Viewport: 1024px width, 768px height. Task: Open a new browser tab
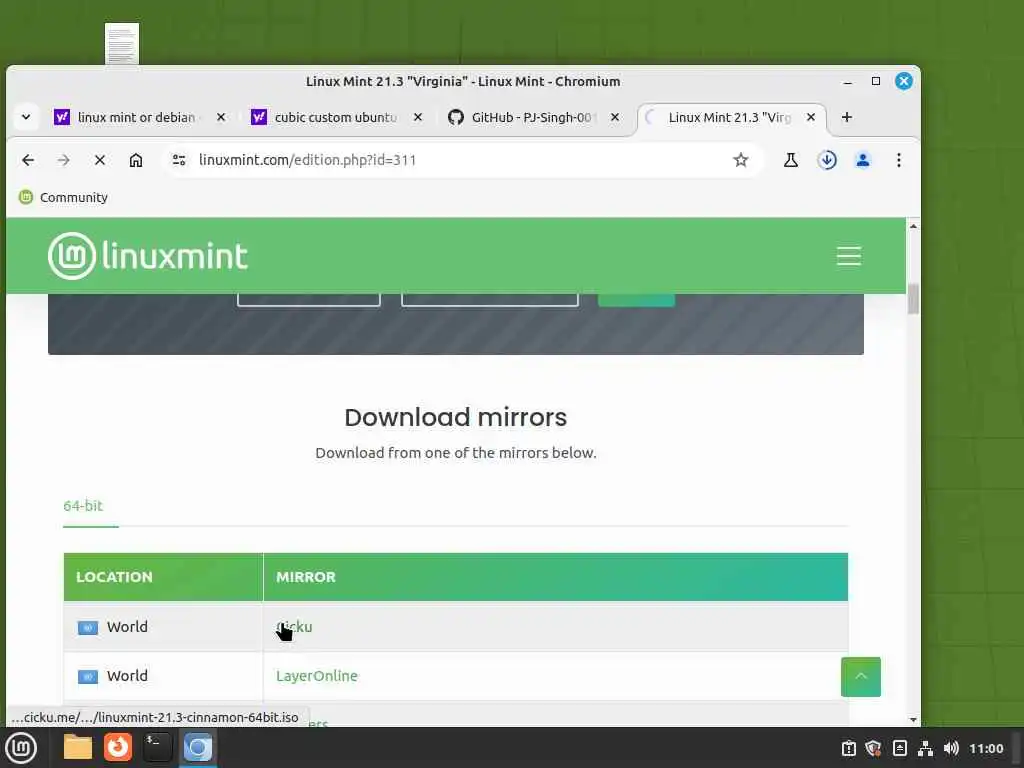pos(847,117)
